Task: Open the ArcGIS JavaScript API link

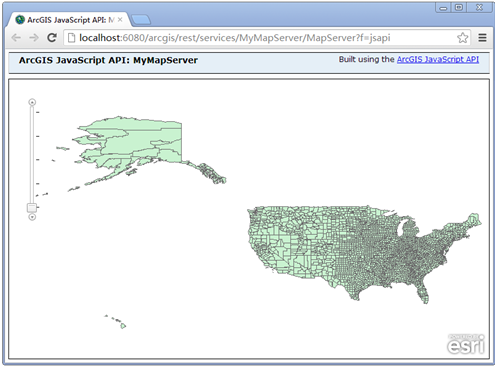Action: point(438,59)
